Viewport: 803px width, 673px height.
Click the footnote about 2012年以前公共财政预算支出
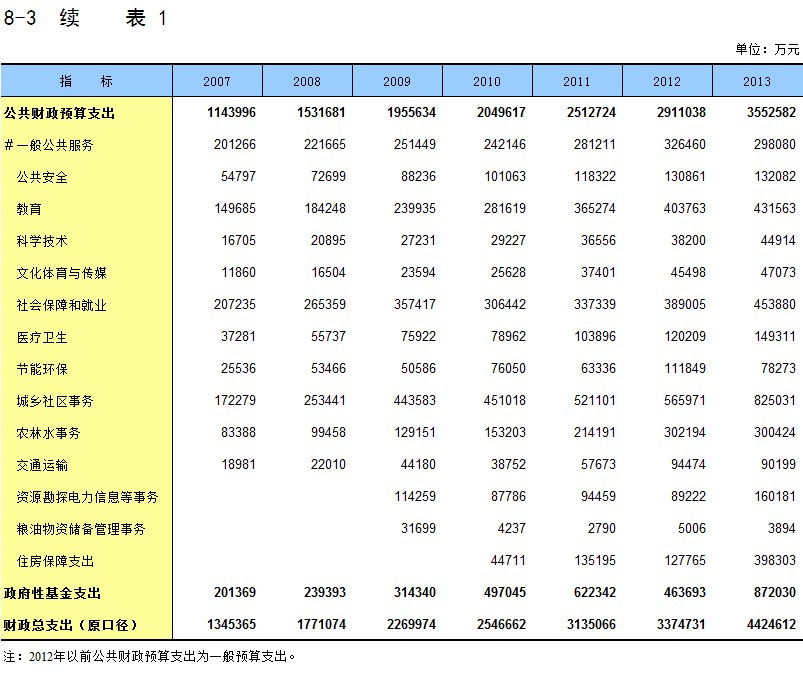(x=150, y=657)
